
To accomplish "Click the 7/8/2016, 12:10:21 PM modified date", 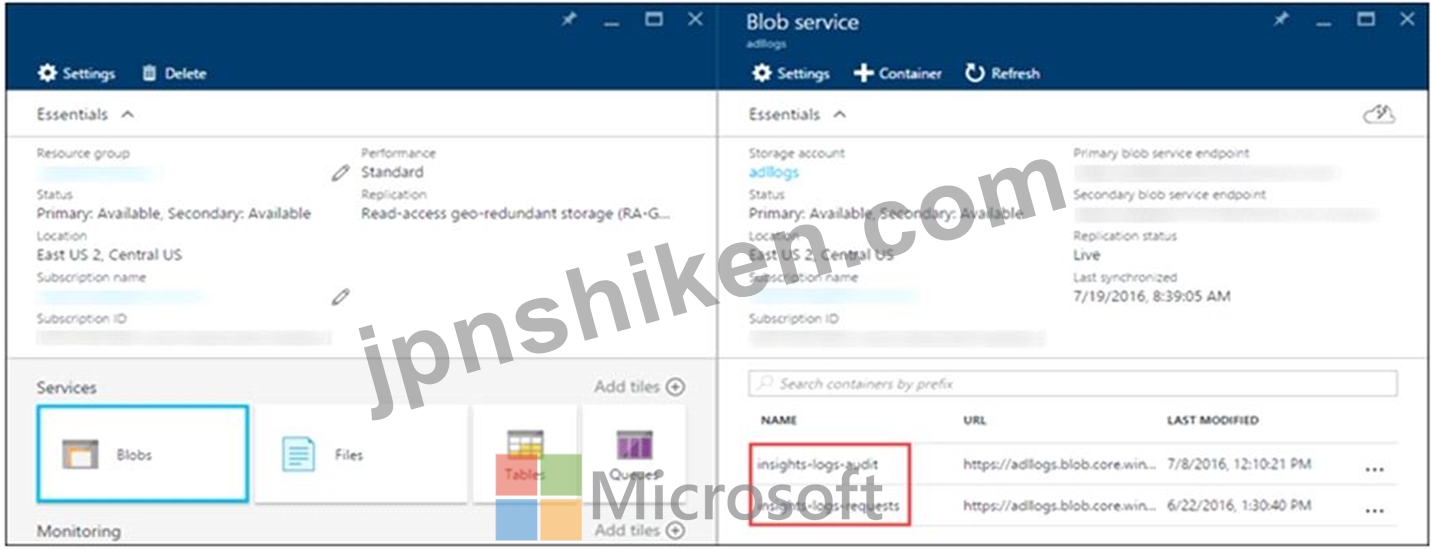I will [x=1239, y=464].
